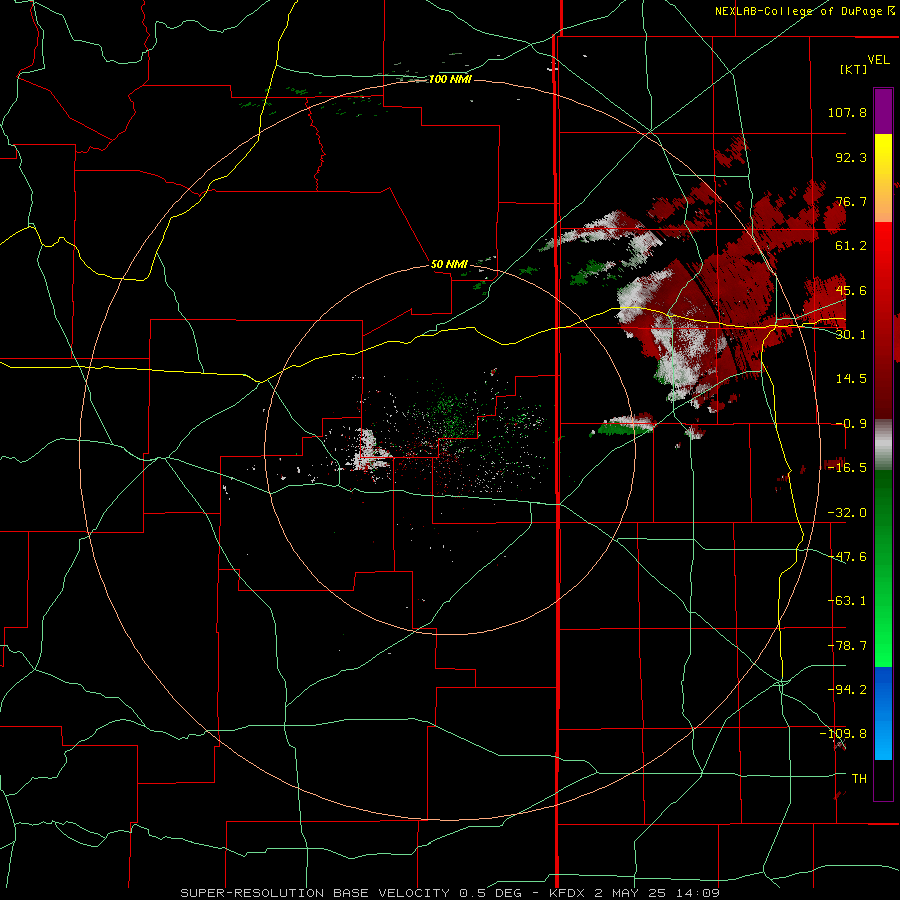Click the -94.2 legend value
The height and width of the screenshot is (900, 900).
tap(847, 689)
